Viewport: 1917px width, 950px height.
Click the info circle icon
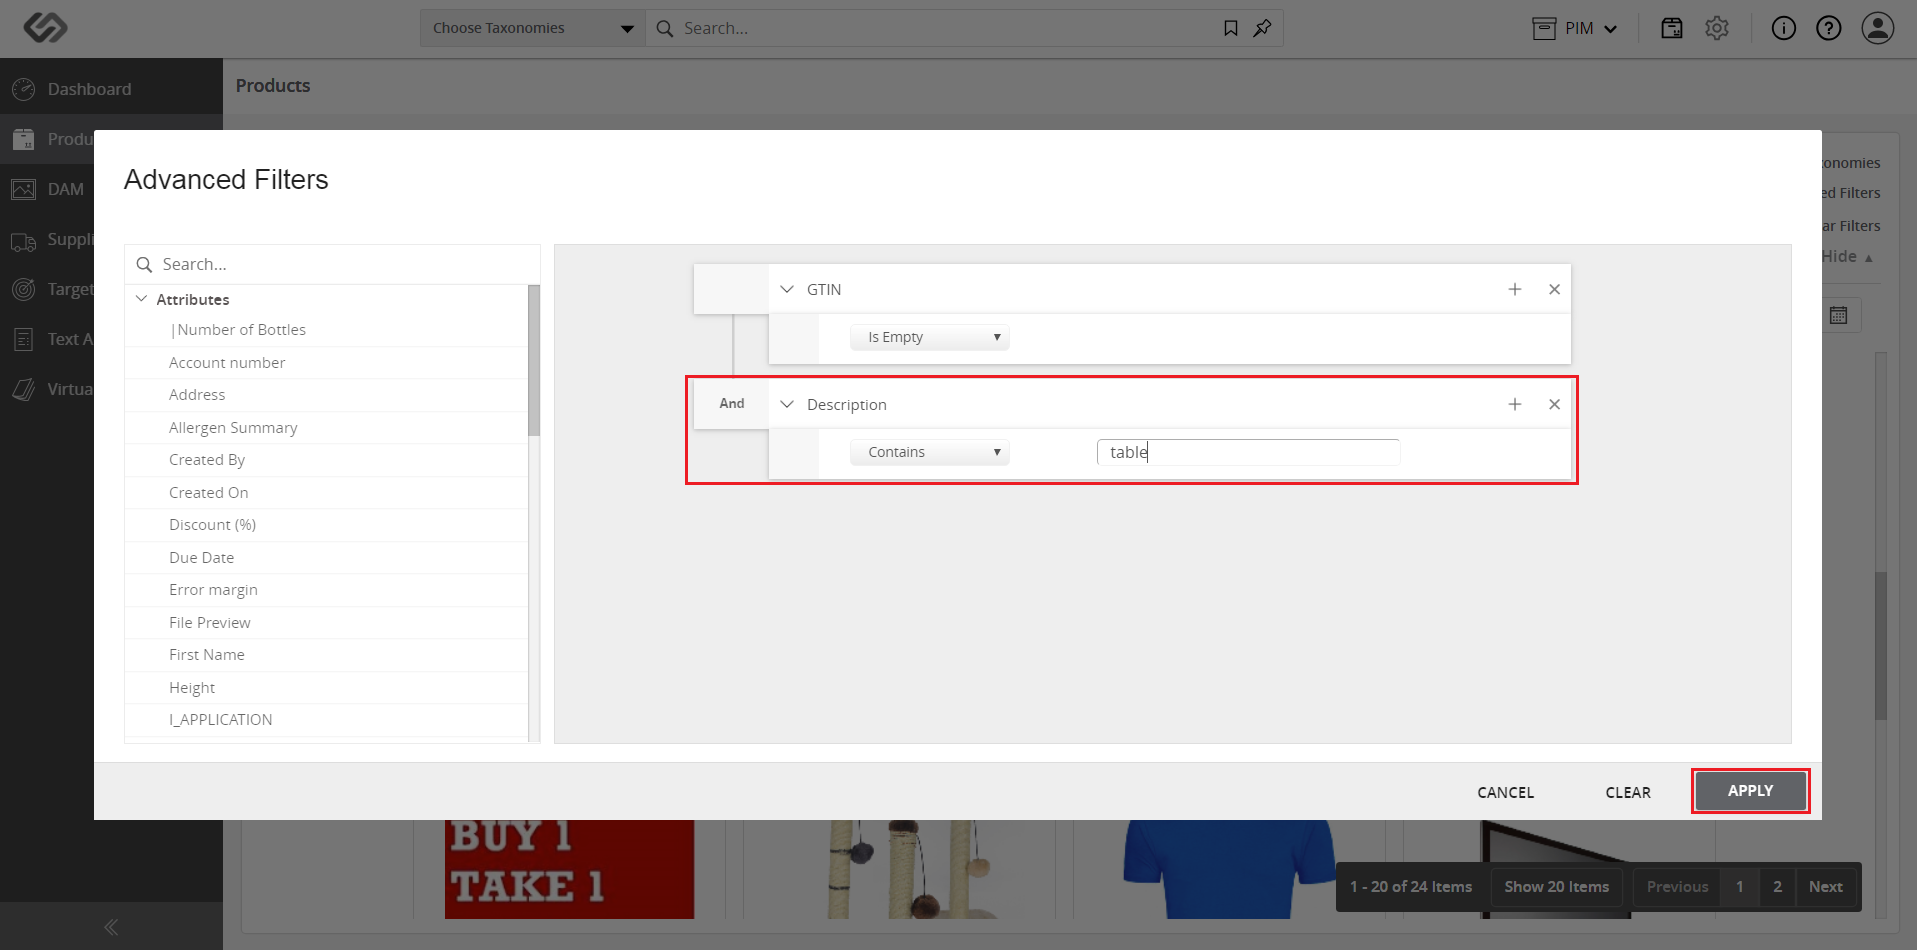(x=1783, y=28)
